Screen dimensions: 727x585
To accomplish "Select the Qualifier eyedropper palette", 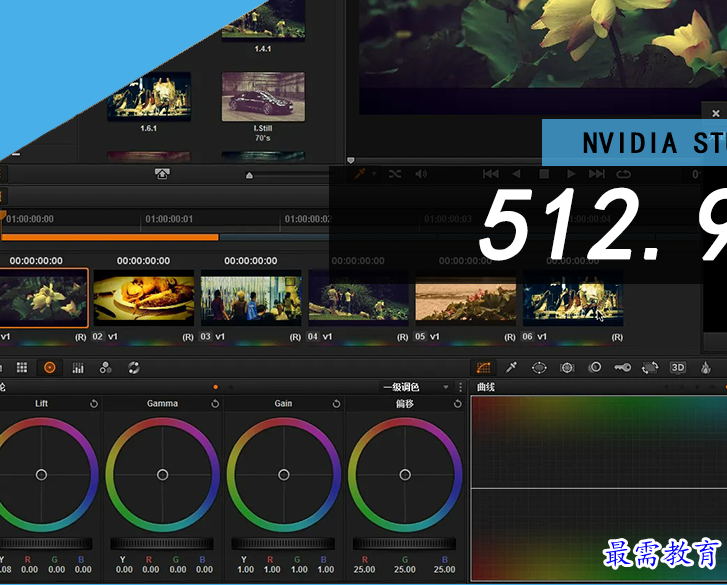I will tap(511, 368).
